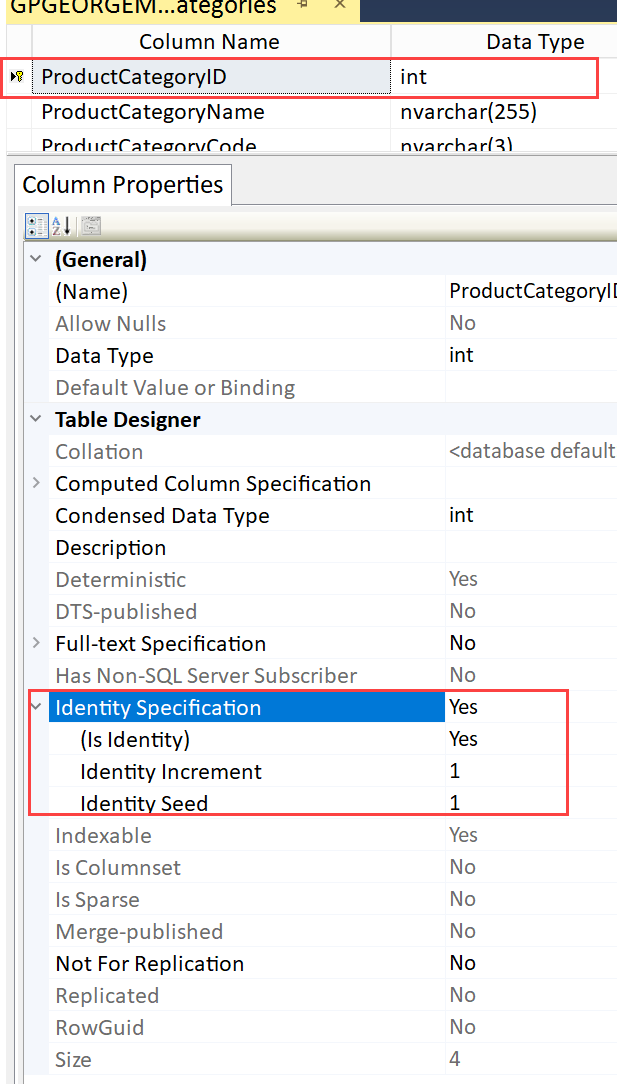Close the table designer tab
This screenshot has width=617, height=1084.
(x=340, y=6)
